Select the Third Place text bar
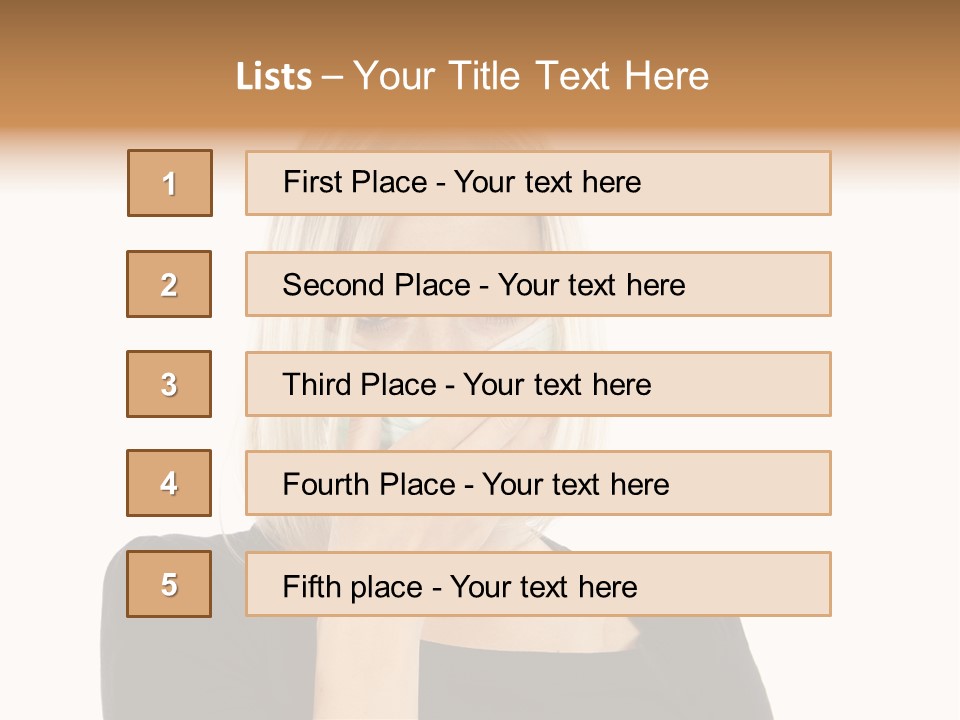Viewport: 960px width, 720px height. pyautogui.click(x=538, y=384)
